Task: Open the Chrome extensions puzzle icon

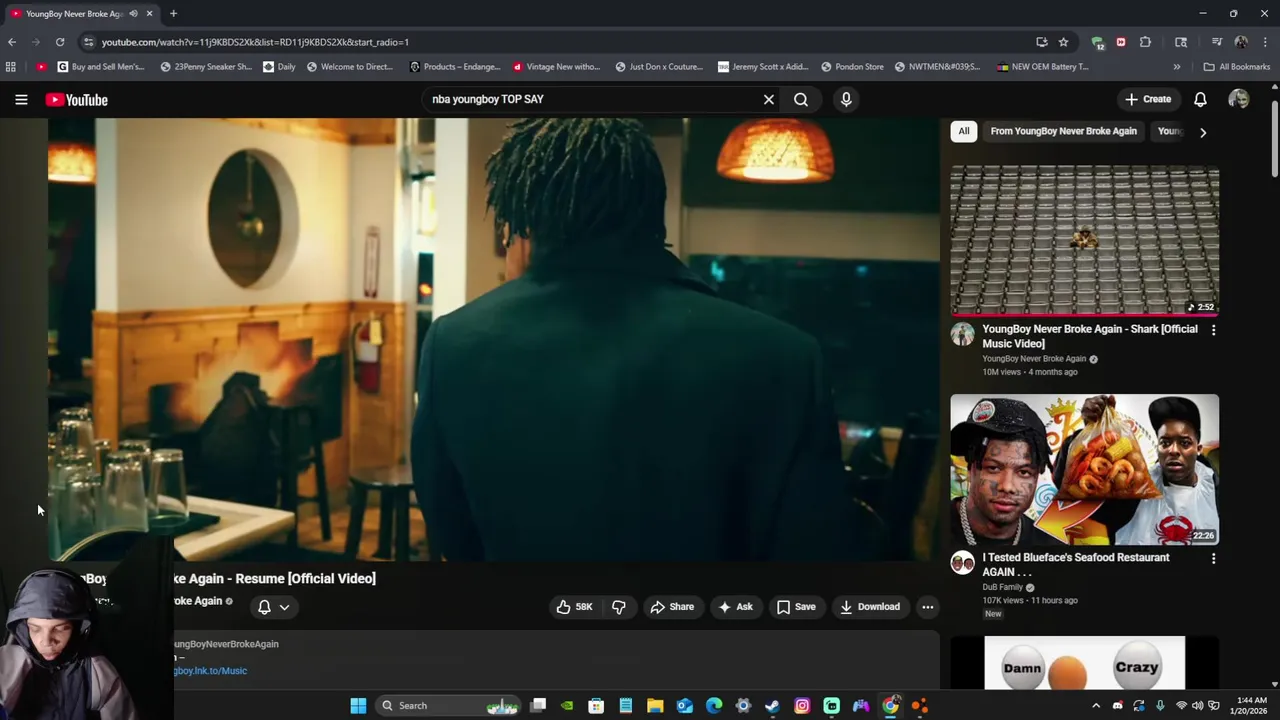Action: tap(1145, 42)
